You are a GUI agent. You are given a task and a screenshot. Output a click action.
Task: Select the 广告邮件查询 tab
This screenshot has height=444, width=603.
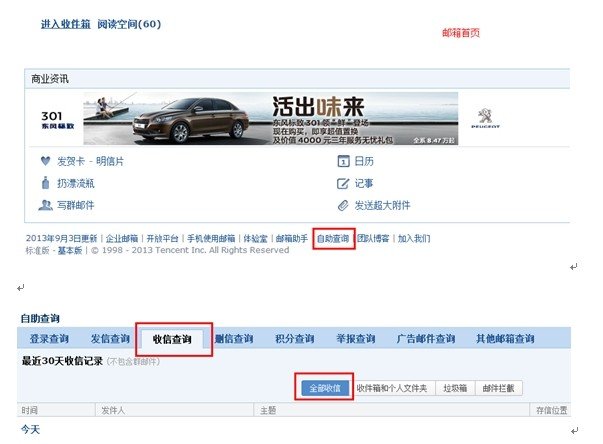click(426, 339)
